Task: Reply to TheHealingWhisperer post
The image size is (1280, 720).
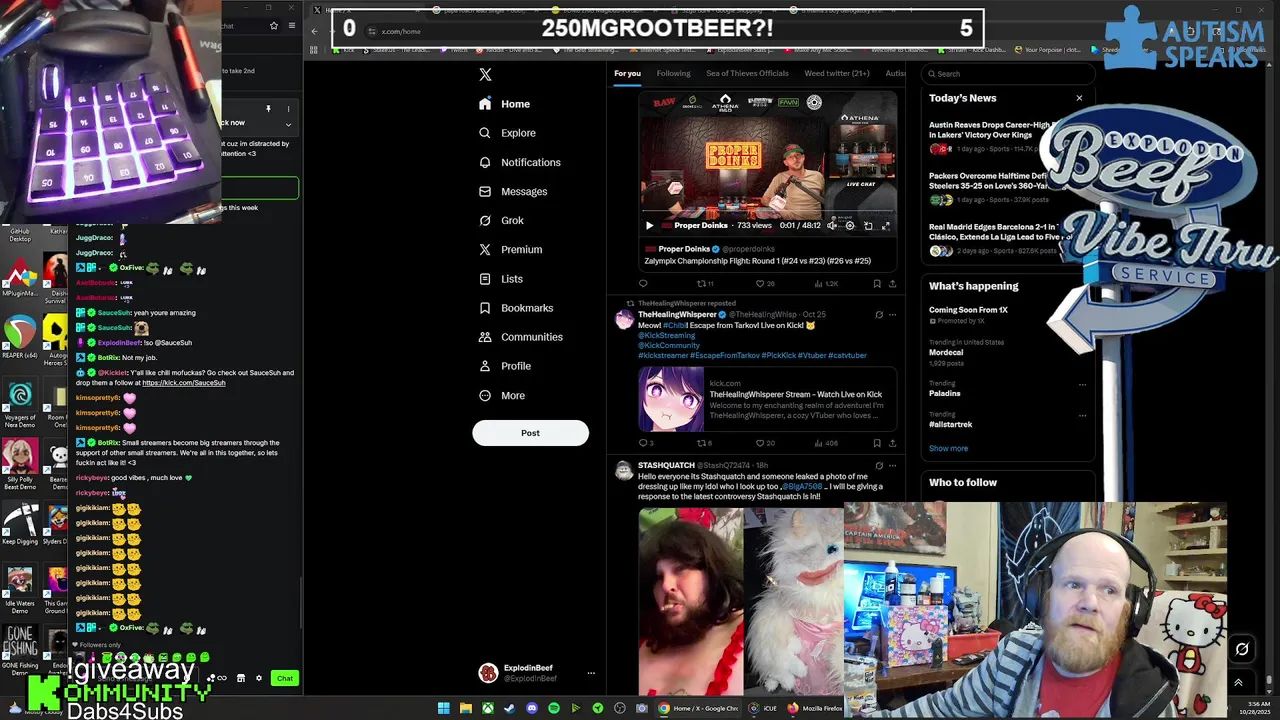Action: pos(646,443)
